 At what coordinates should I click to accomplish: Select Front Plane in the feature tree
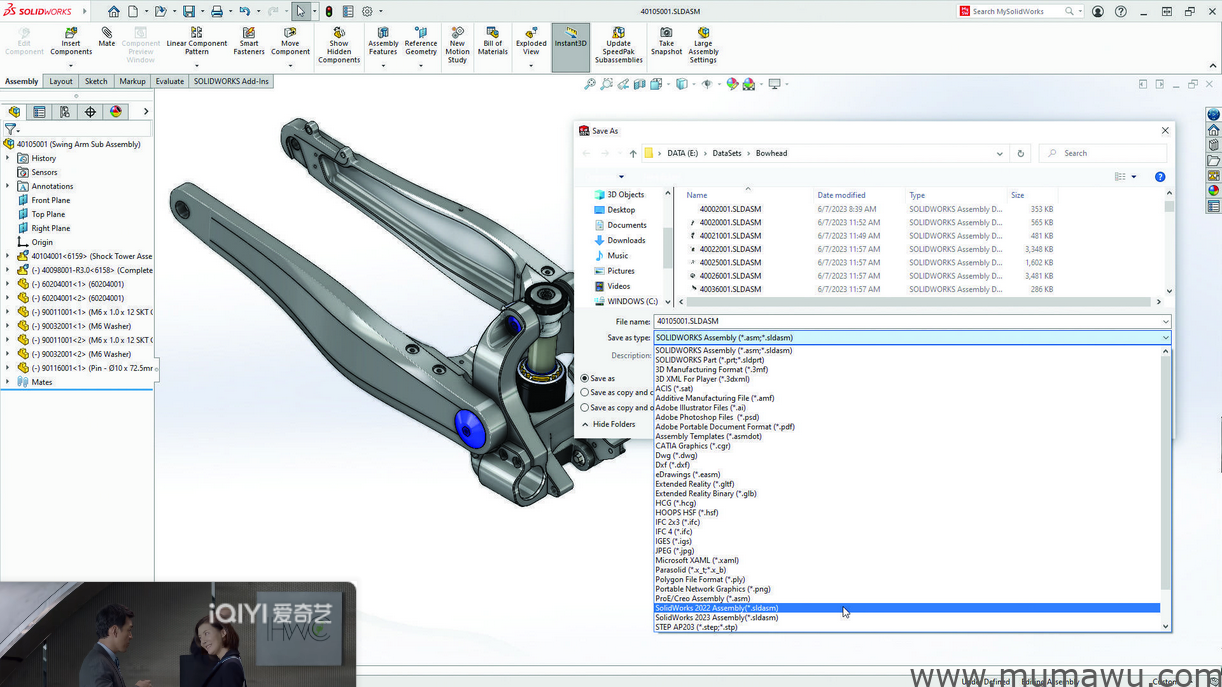(51, 200)
